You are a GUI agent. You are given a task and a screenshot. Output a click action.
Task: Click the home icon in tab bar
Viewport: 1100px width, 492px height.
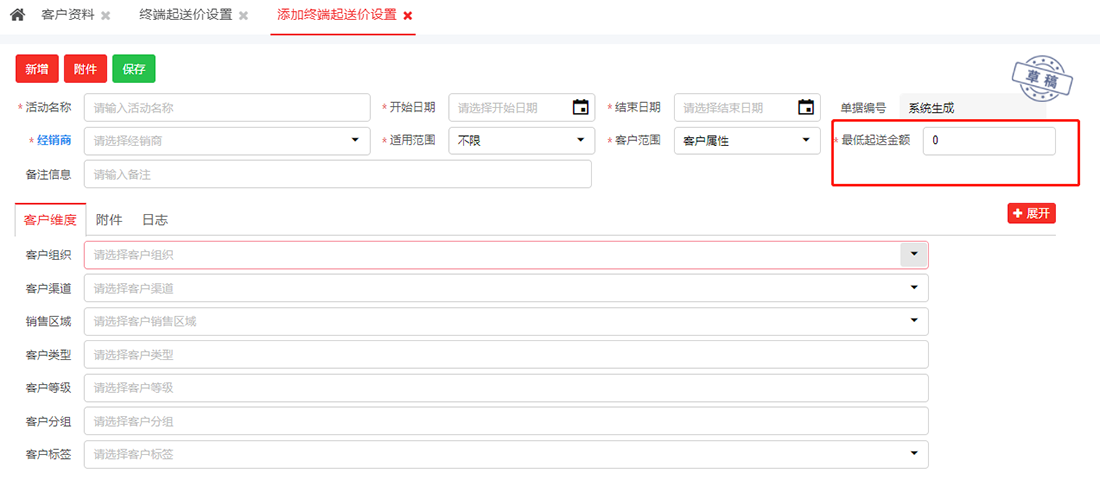17,15
